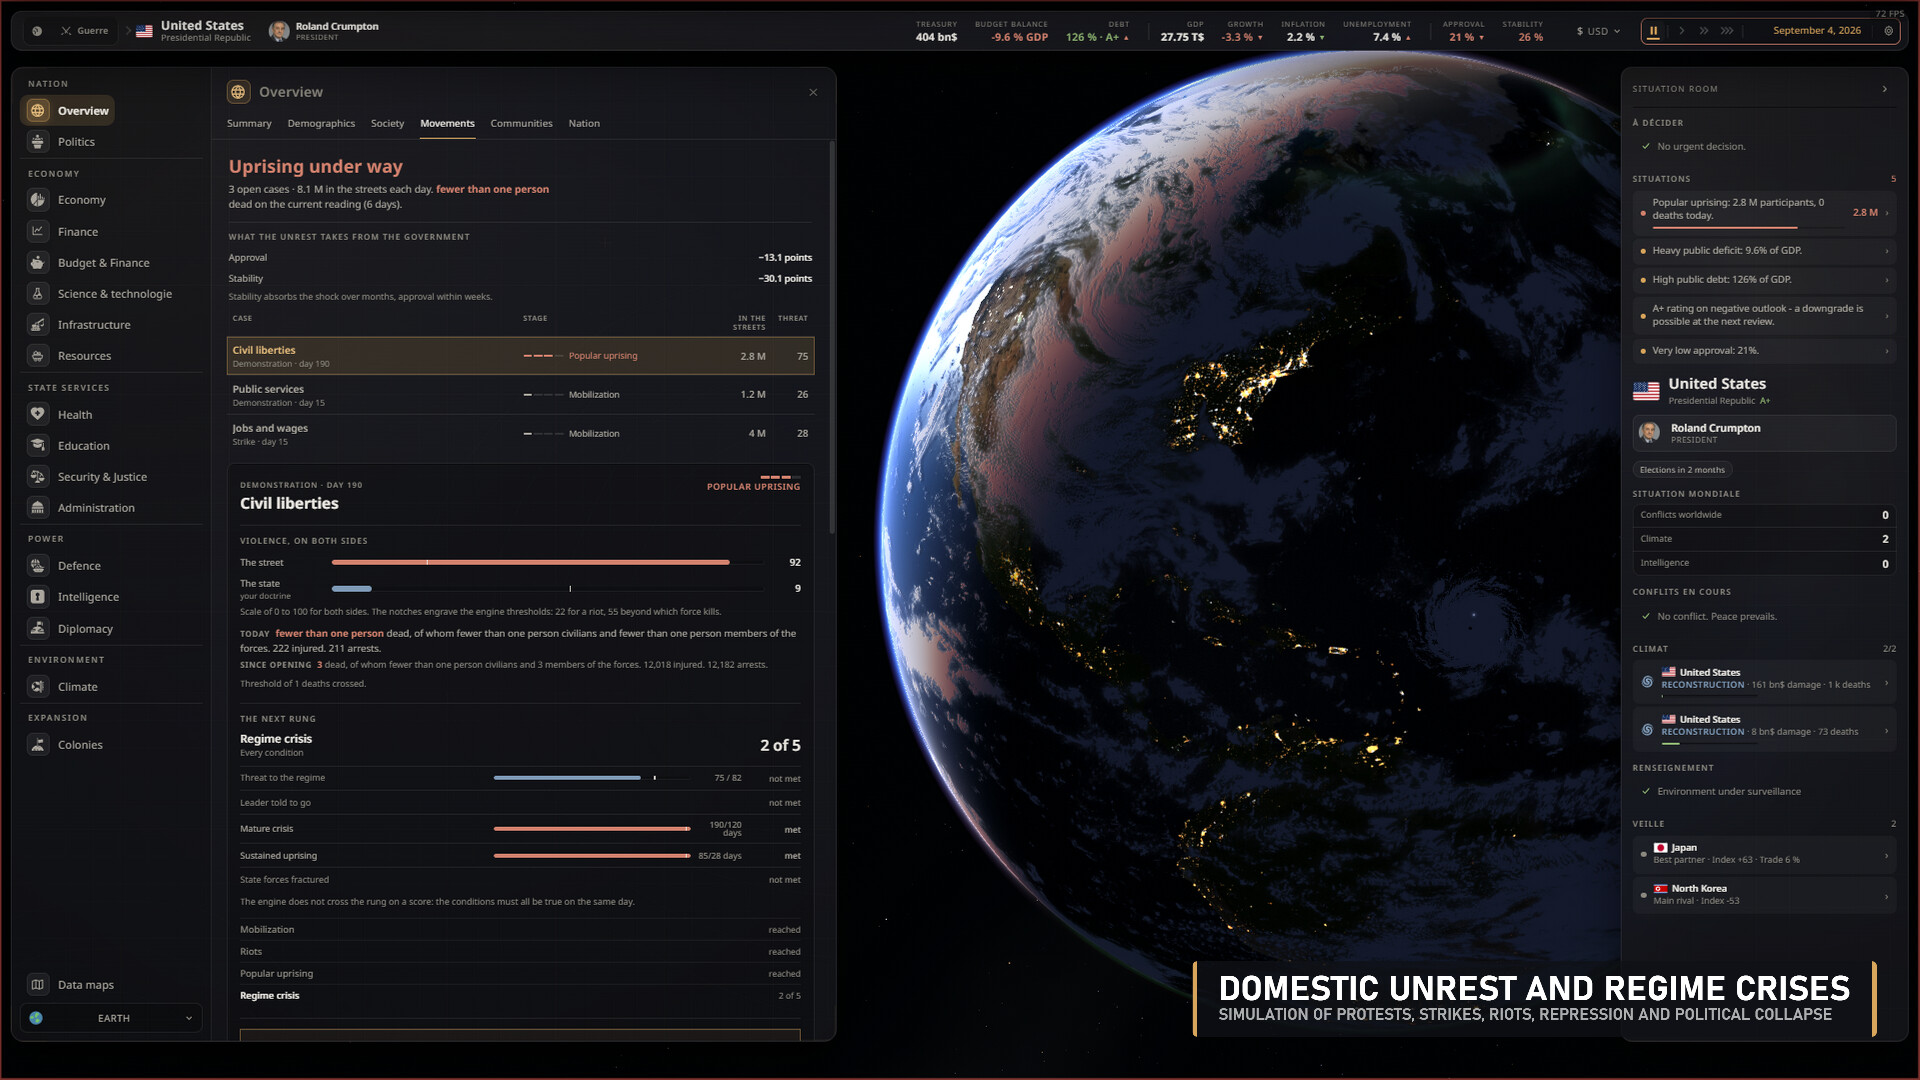1920x1080 pixels.
Task: Open the Science & technologie icon
Action: pos(38,294)
